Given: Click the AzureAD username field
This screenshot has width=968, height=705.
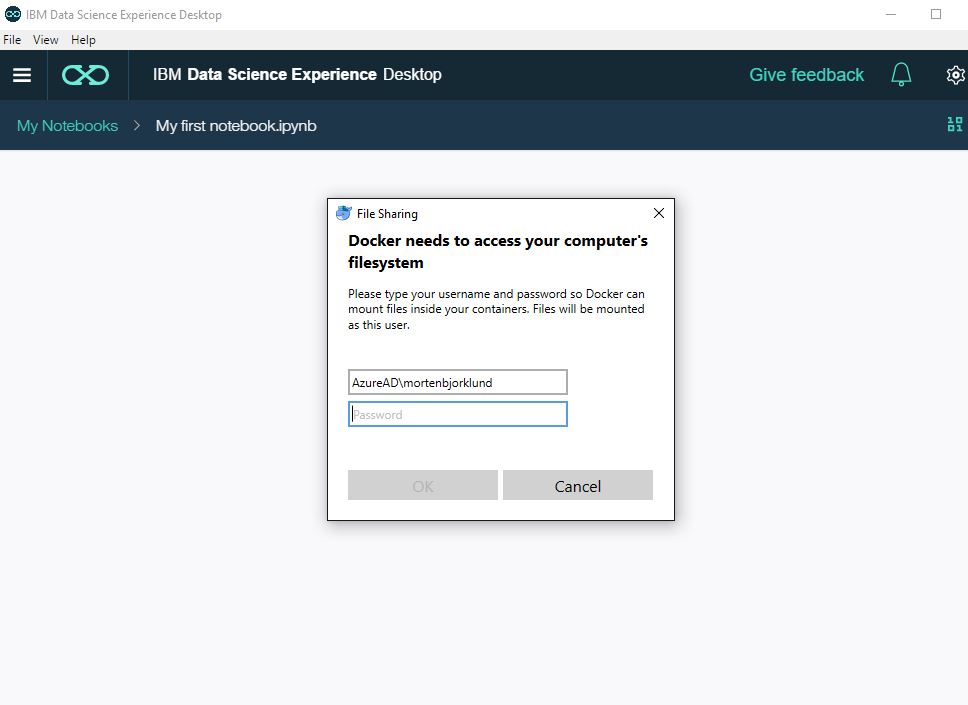Looking at the screenshot, I should (x=457, y=381).
